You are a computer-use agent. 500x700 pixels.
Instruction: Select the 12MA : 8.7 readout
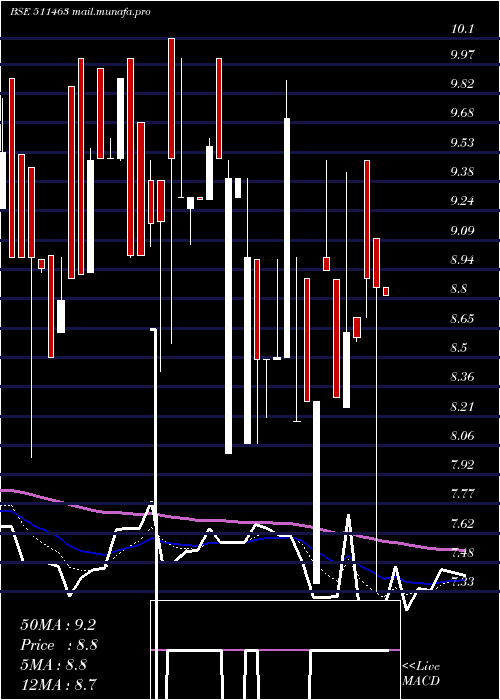58,684
